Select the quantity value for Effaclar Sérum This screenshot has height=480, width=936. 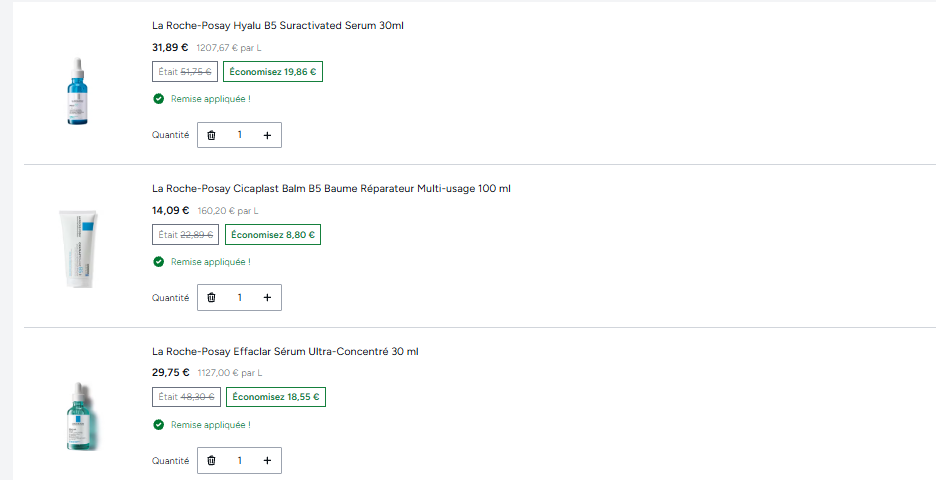pos(239,460)
